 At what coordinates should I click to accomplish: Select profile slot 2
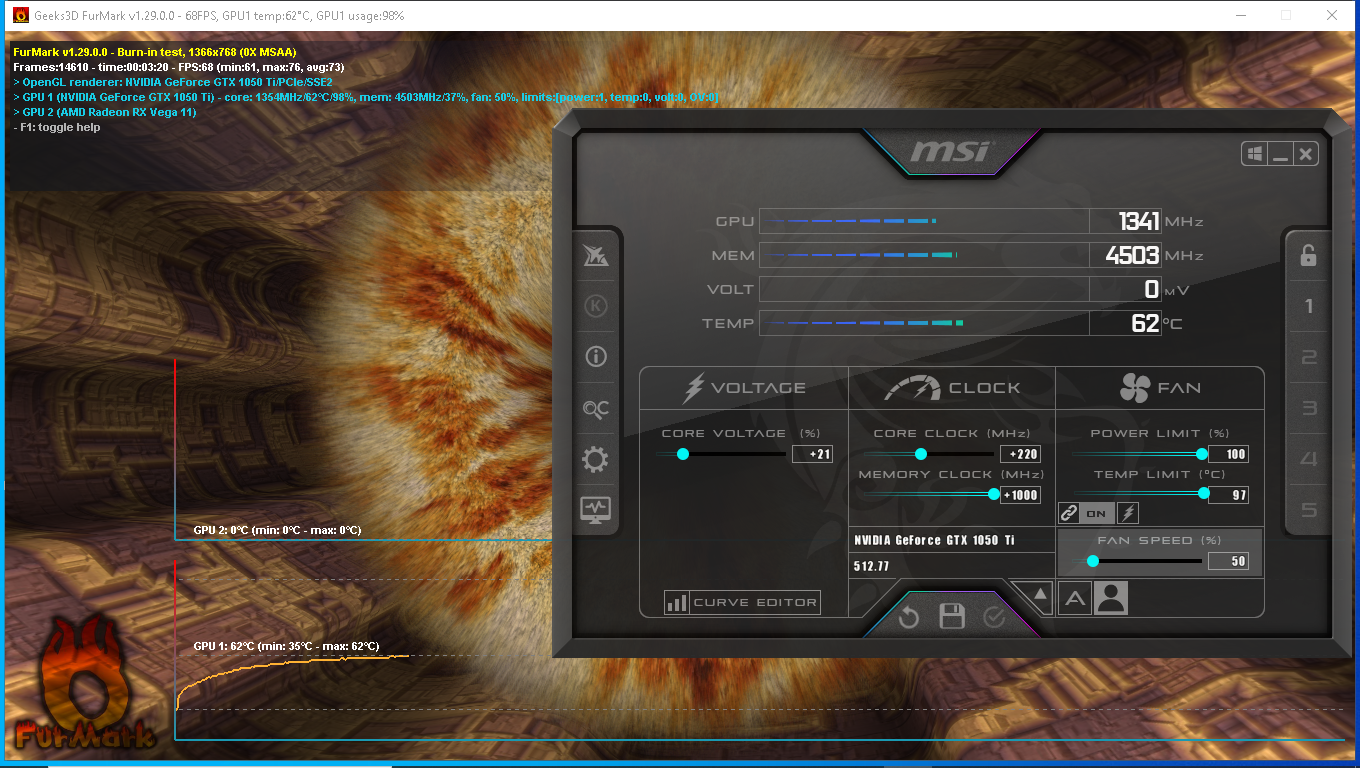click(1308, 357)
